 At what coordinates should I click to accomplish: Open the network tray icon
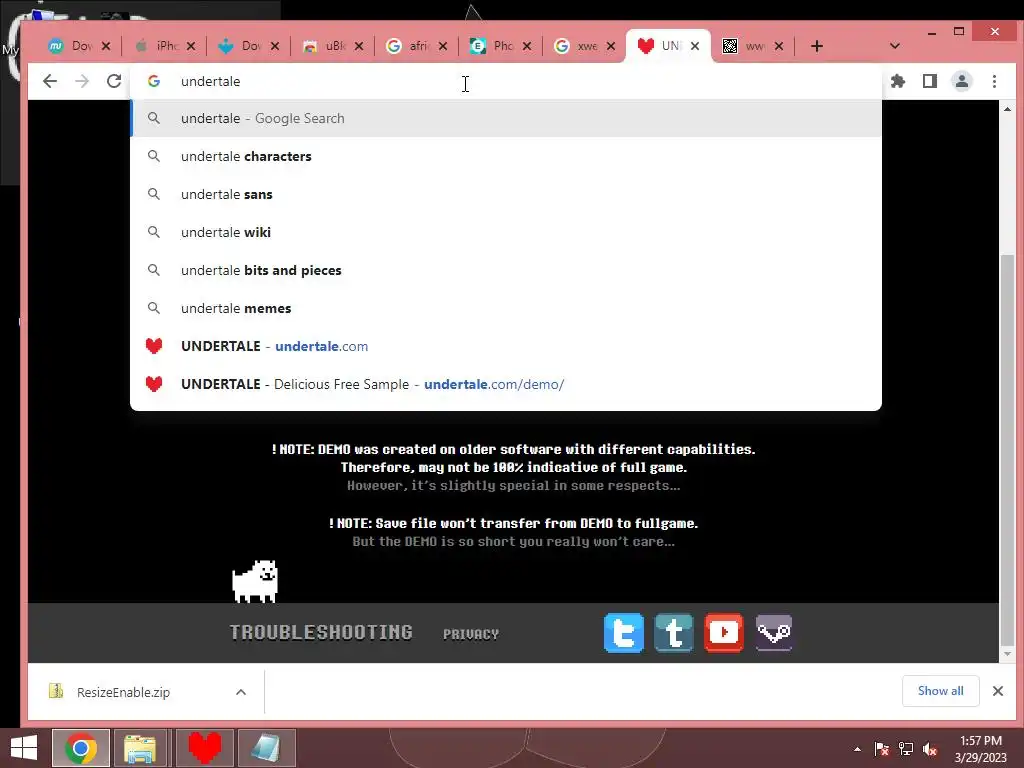coord(906,749)
